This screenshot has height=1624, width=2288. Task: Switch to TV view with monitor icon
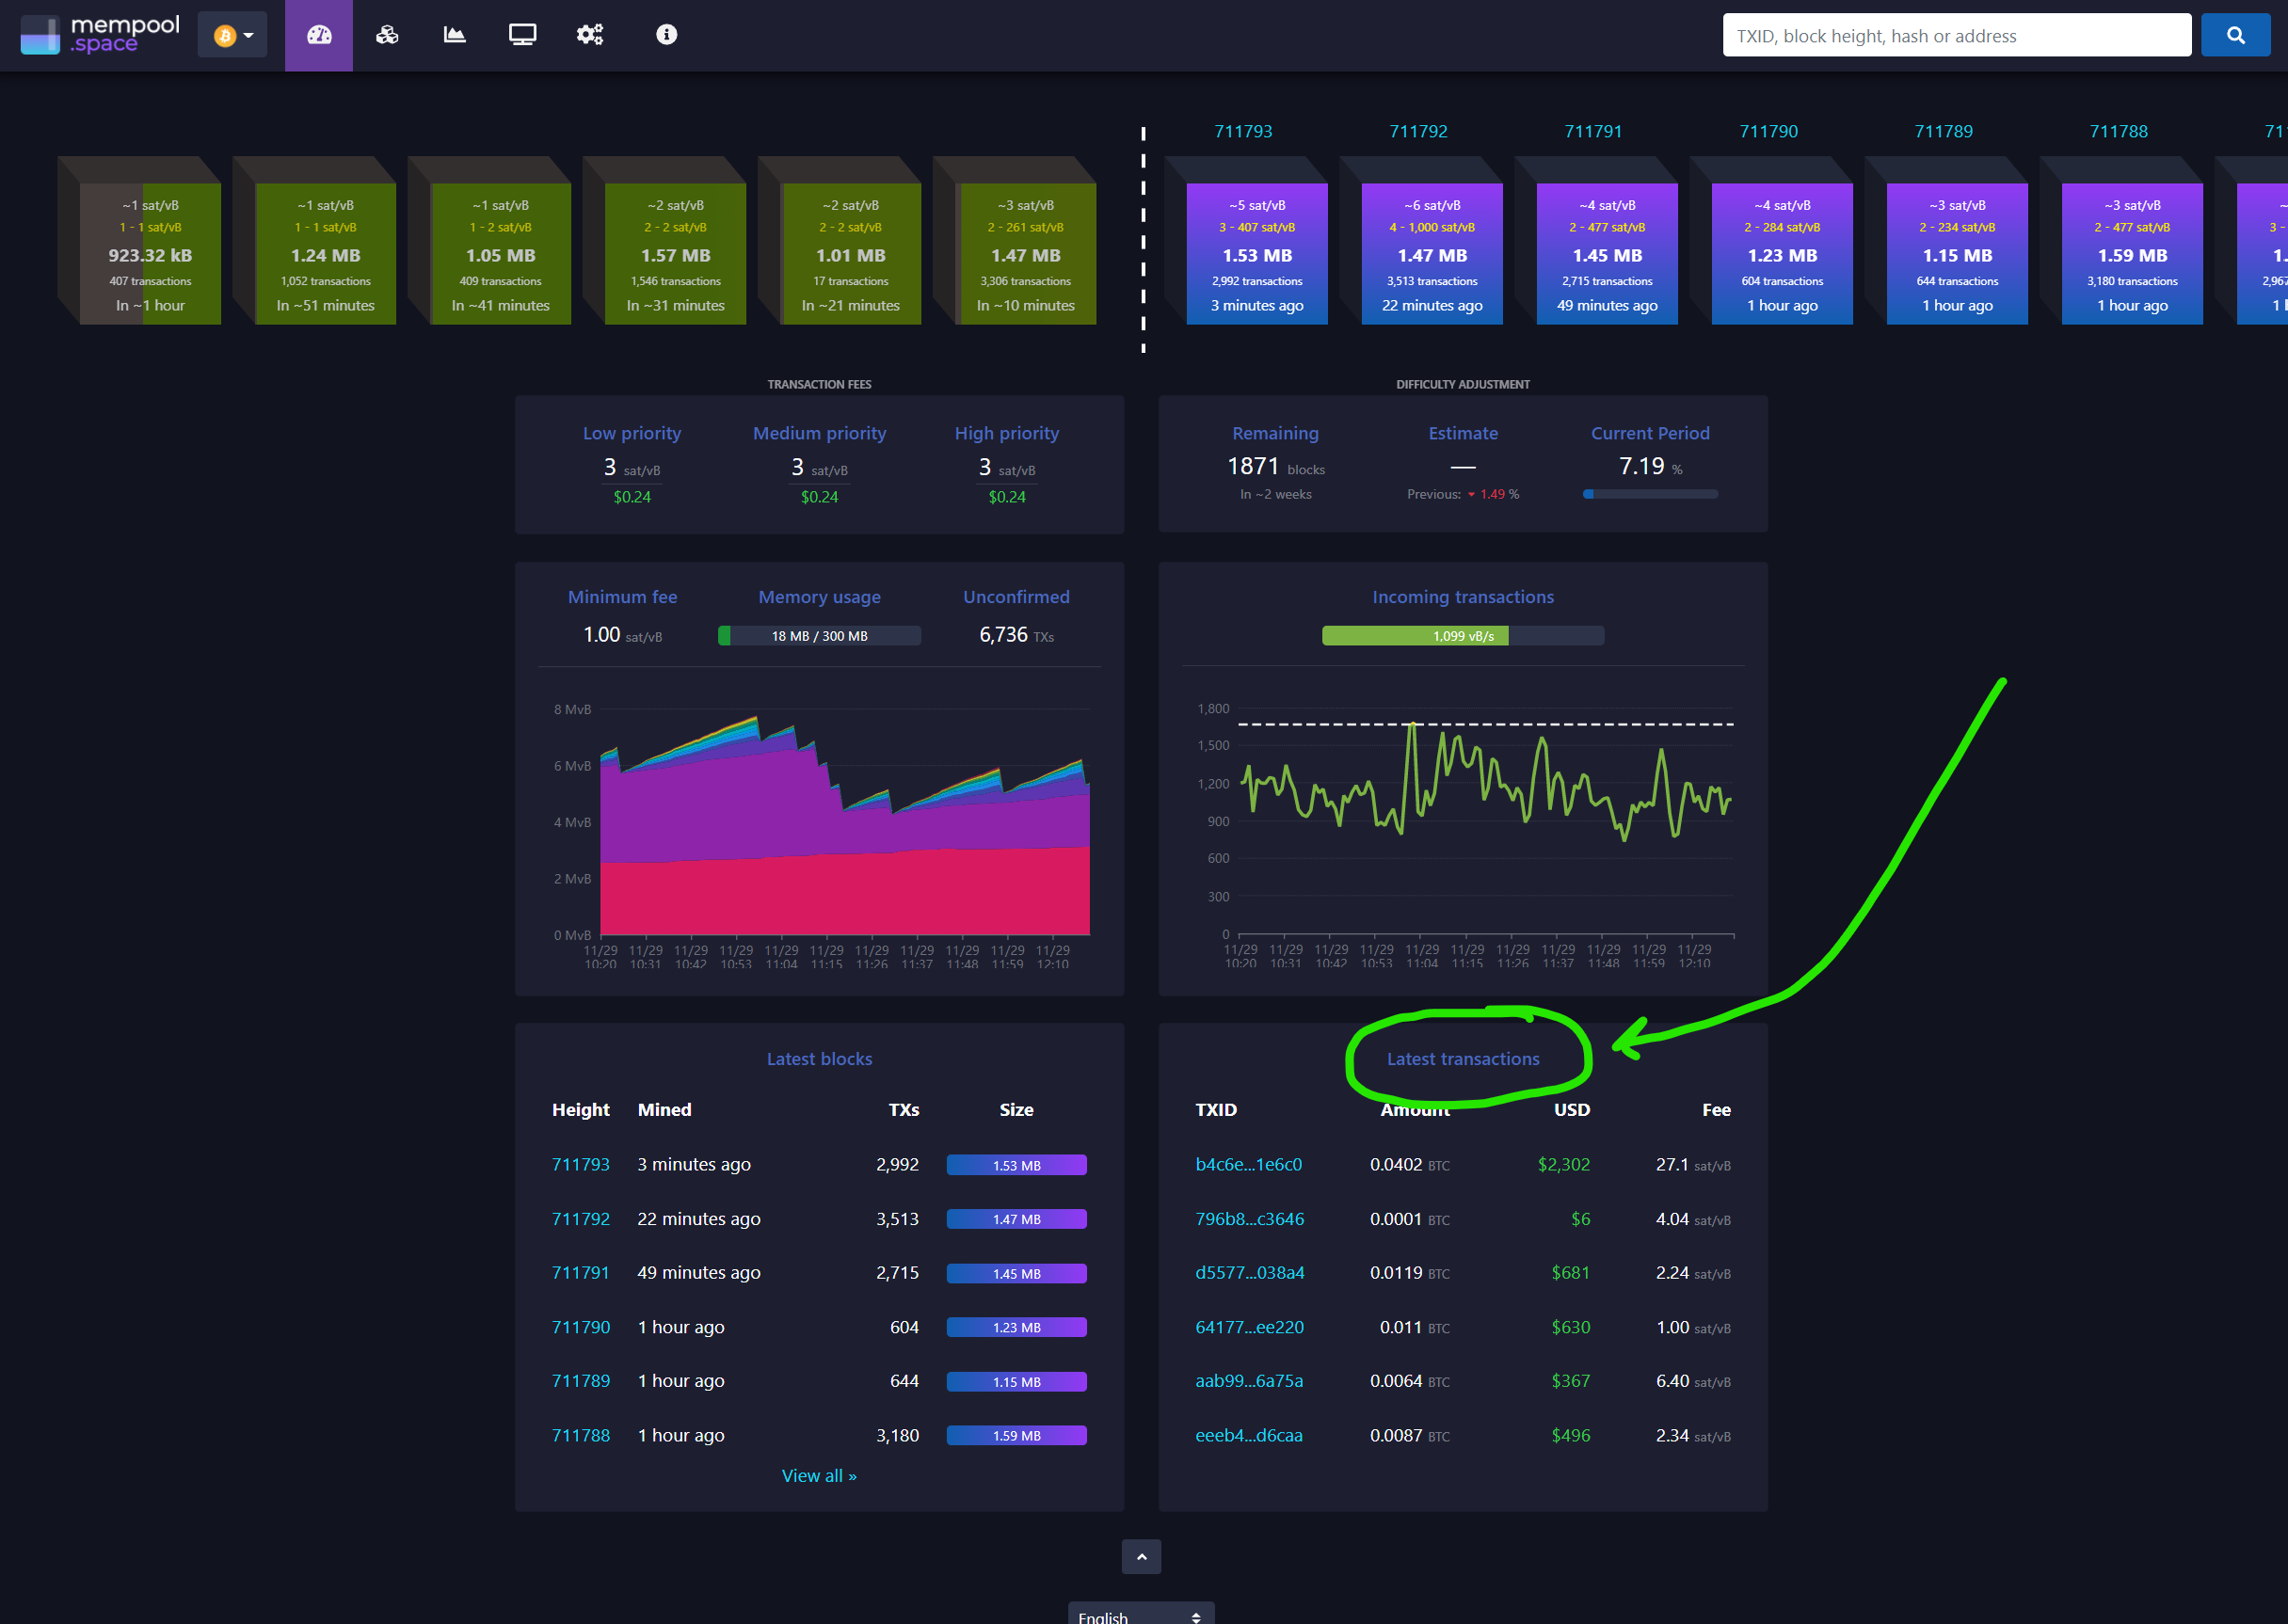pyautogui.click(x=522, y=34)
